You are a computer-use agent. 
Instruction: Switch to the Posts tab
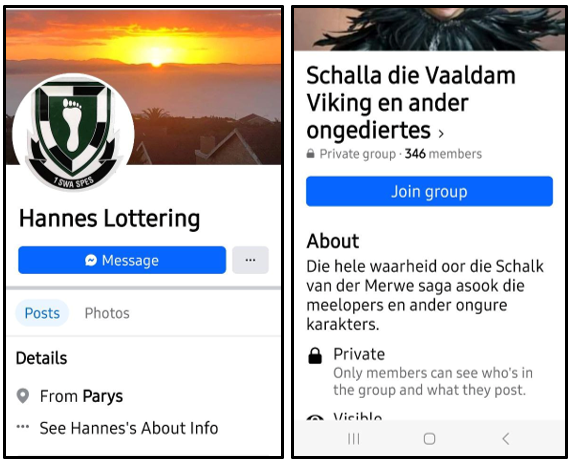[42, 313]
